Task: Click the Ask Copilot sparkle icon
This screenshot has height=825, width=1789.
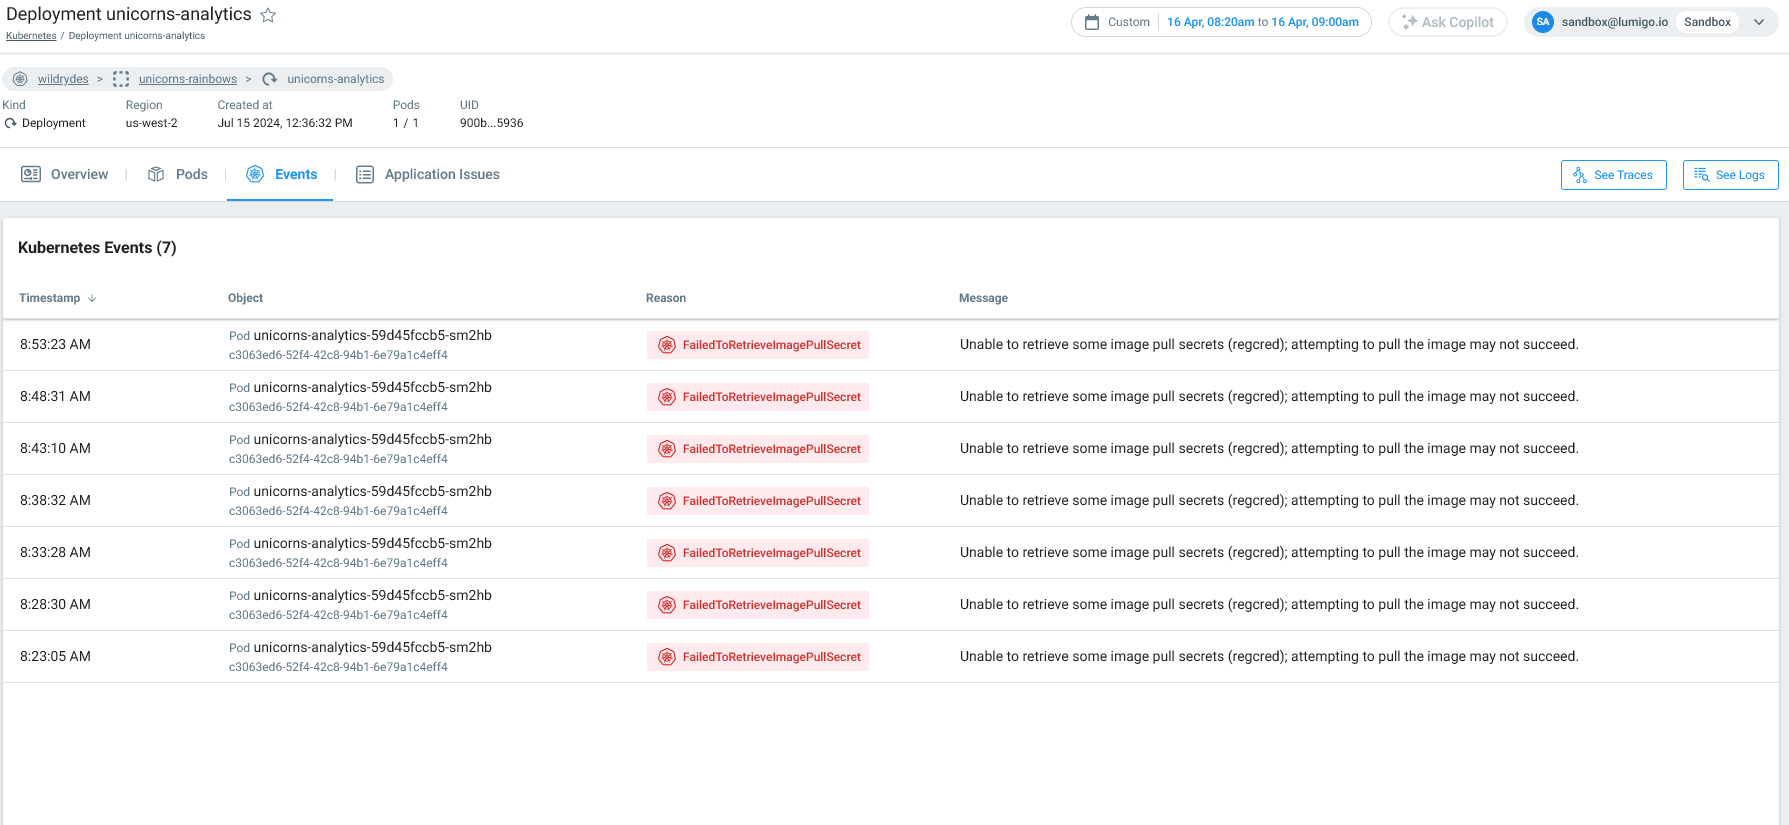Action: [x=1409, y=22]
